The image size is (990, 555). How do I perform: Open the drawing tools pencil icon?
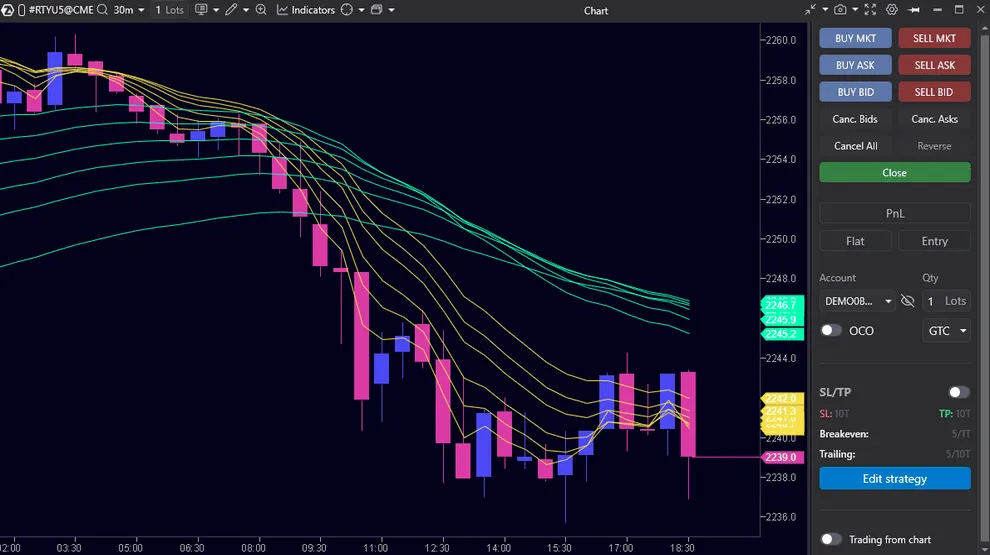point(231,10)
